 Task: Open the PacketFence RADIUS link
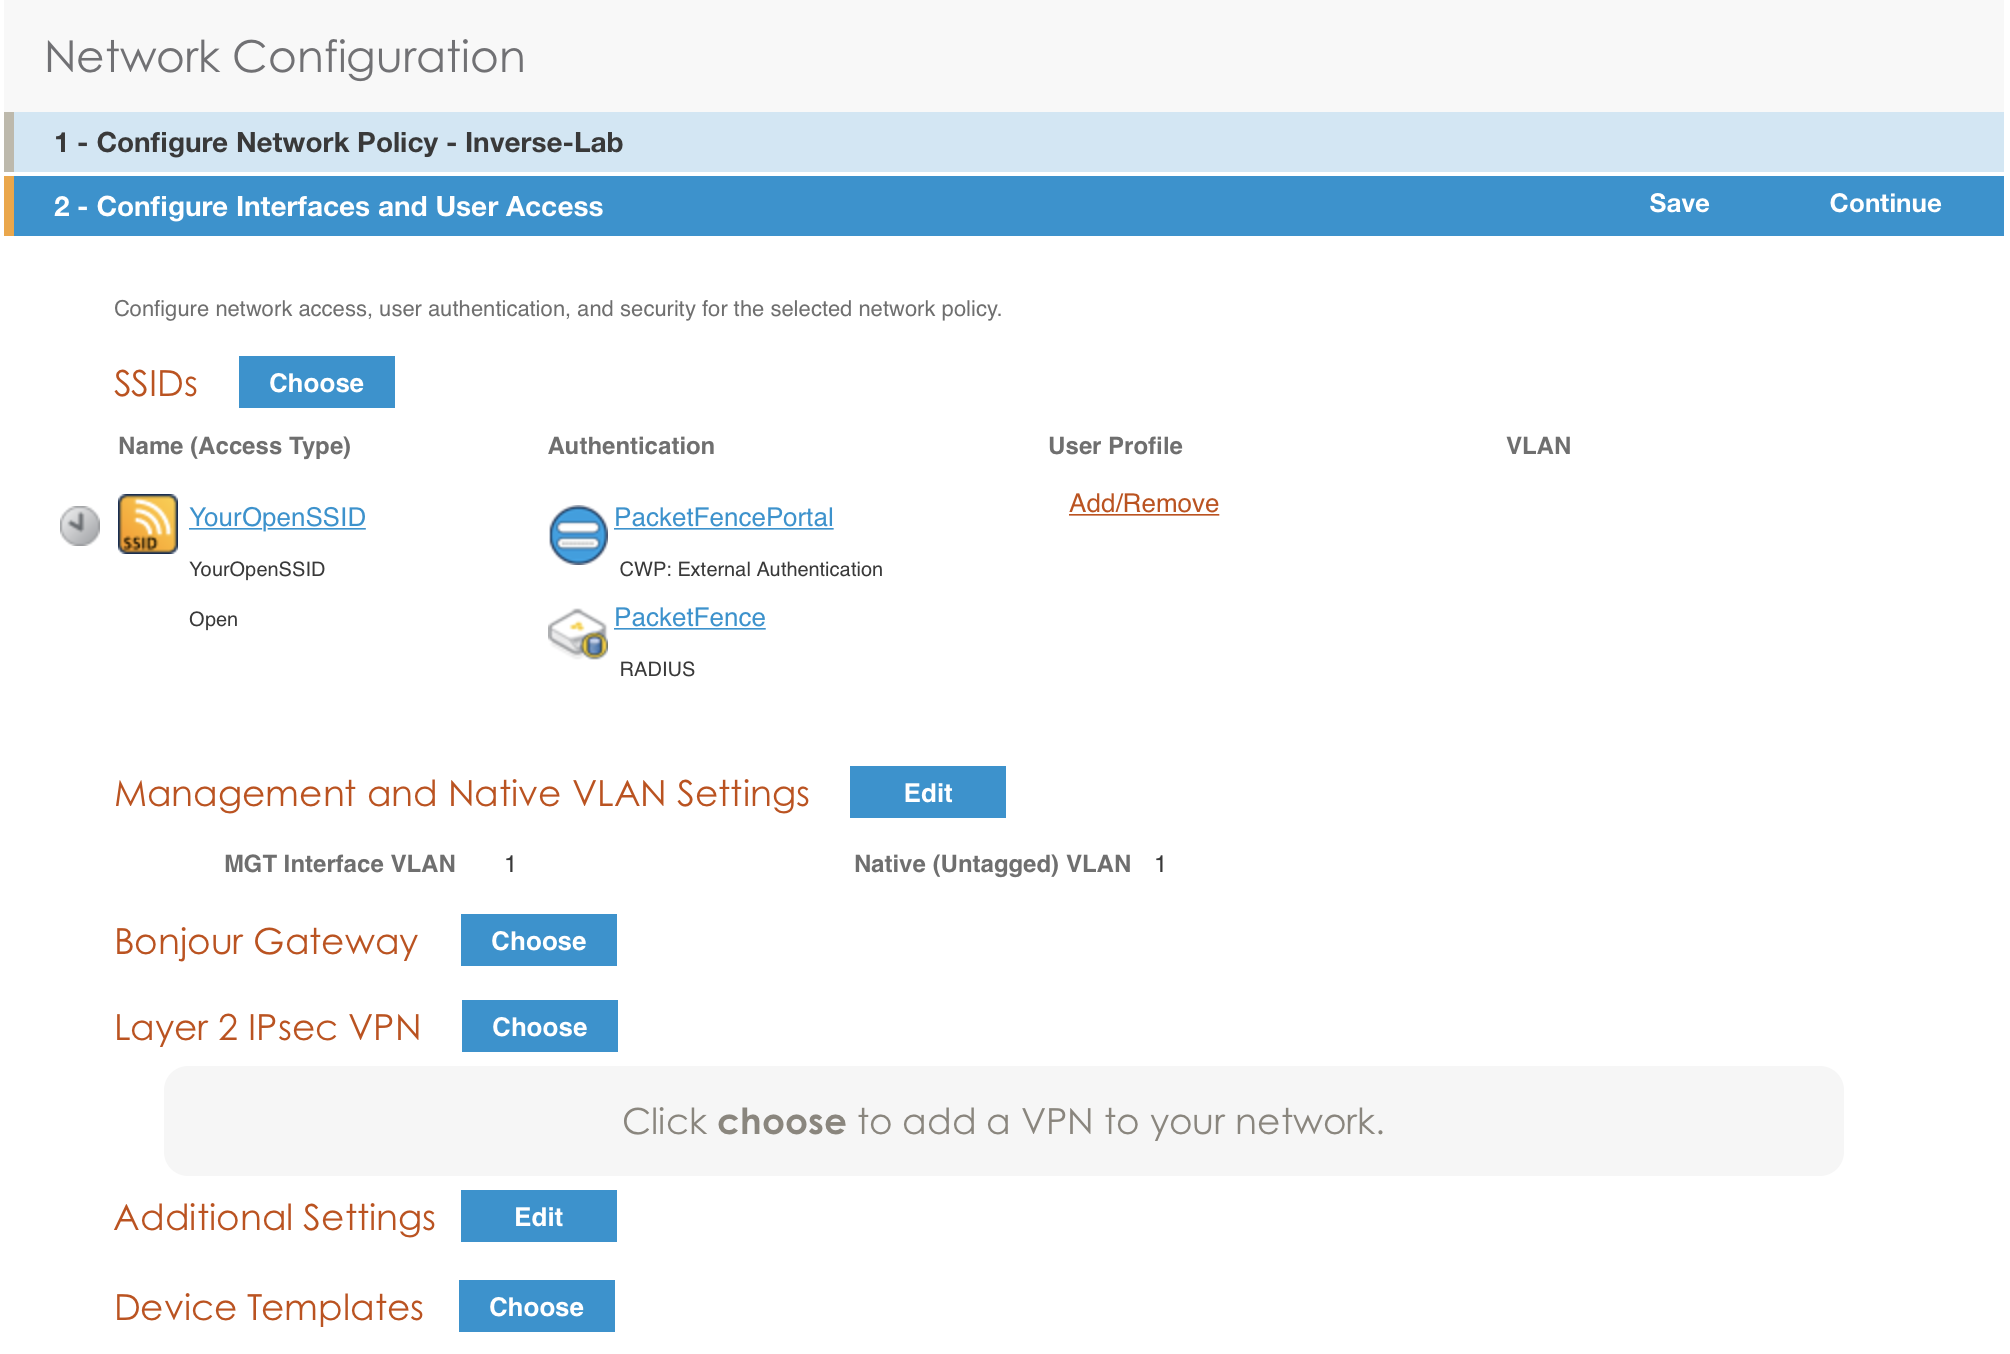point(689,617)
